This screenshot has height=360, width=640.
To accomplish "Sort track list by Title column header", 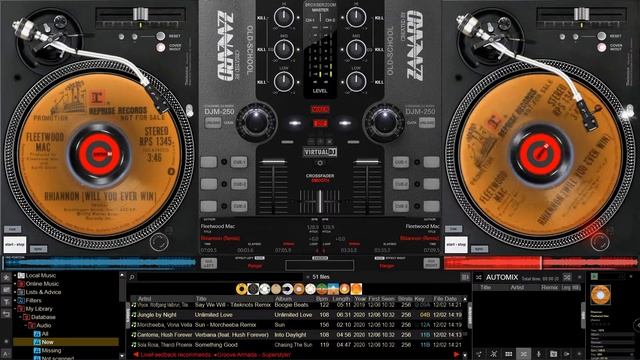I will (201, 299).
